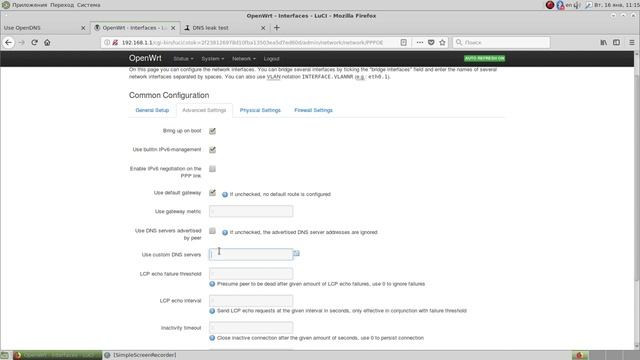Open the Firefox hamburger menu
Image resolution: width=640 pixels, height=360 pixels.
632,42
